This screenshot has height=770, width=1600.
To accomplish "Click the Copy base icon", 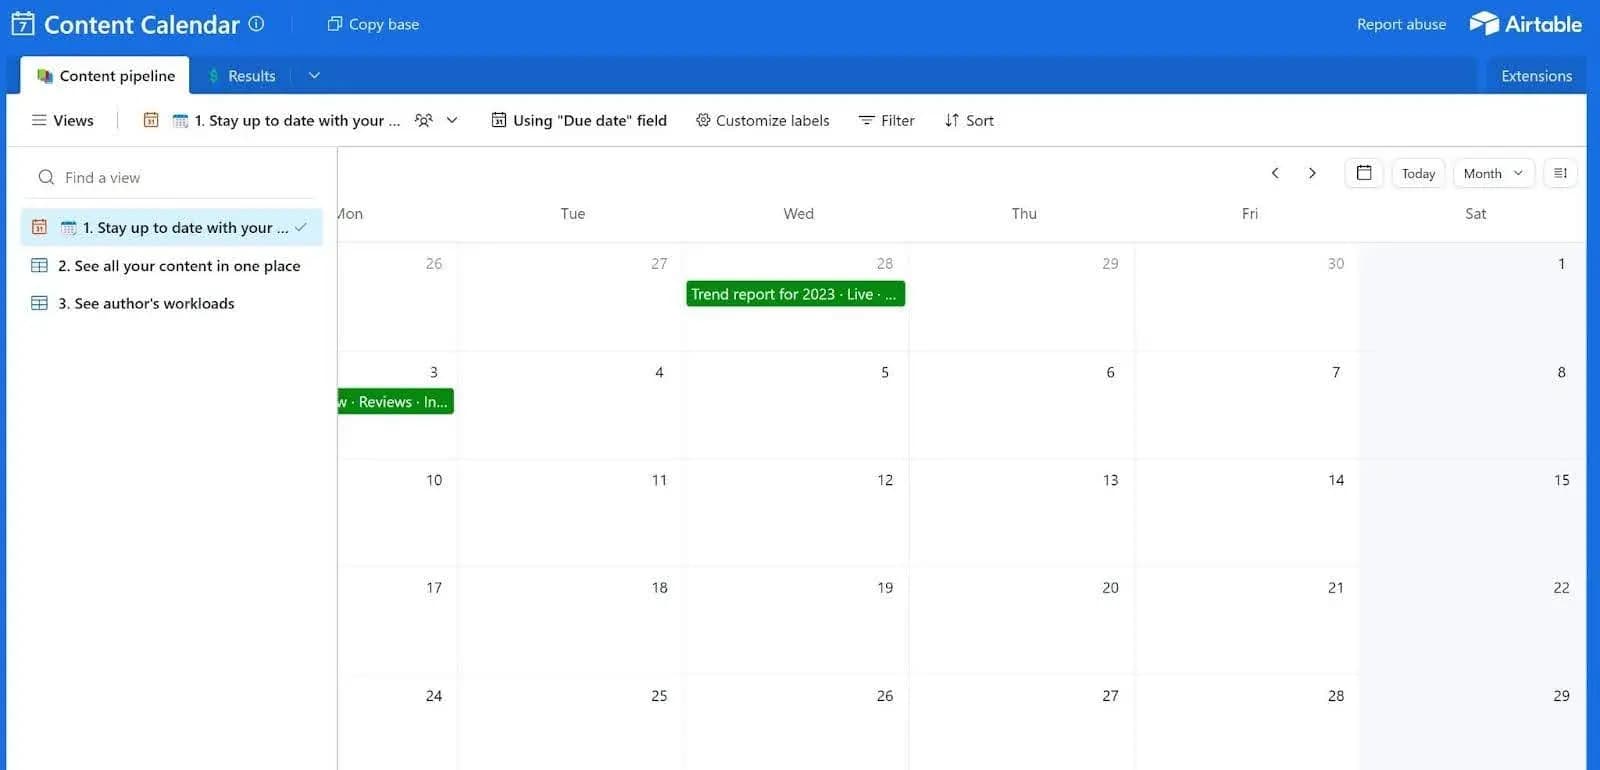I will (335, 24).
